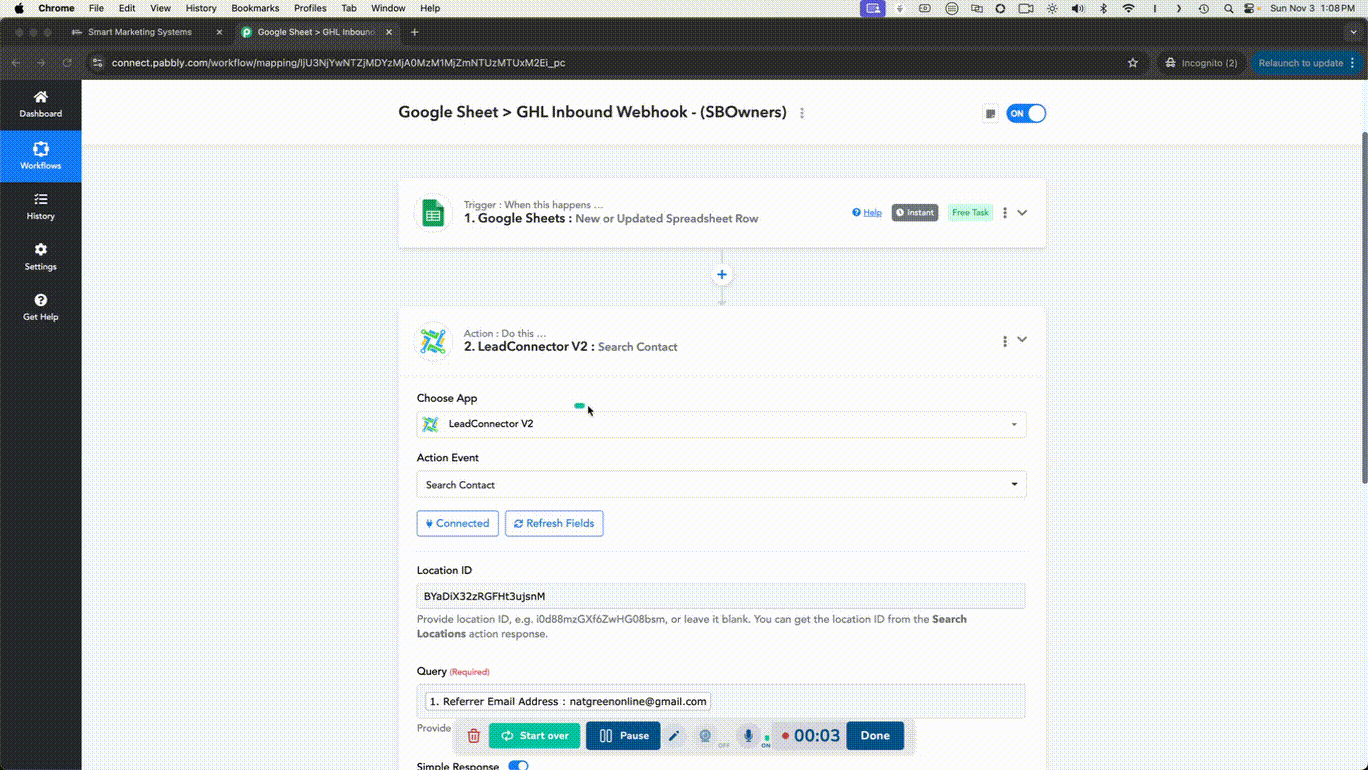
Task: Open the Chrome File menu
Action: (x=96, y=8)
